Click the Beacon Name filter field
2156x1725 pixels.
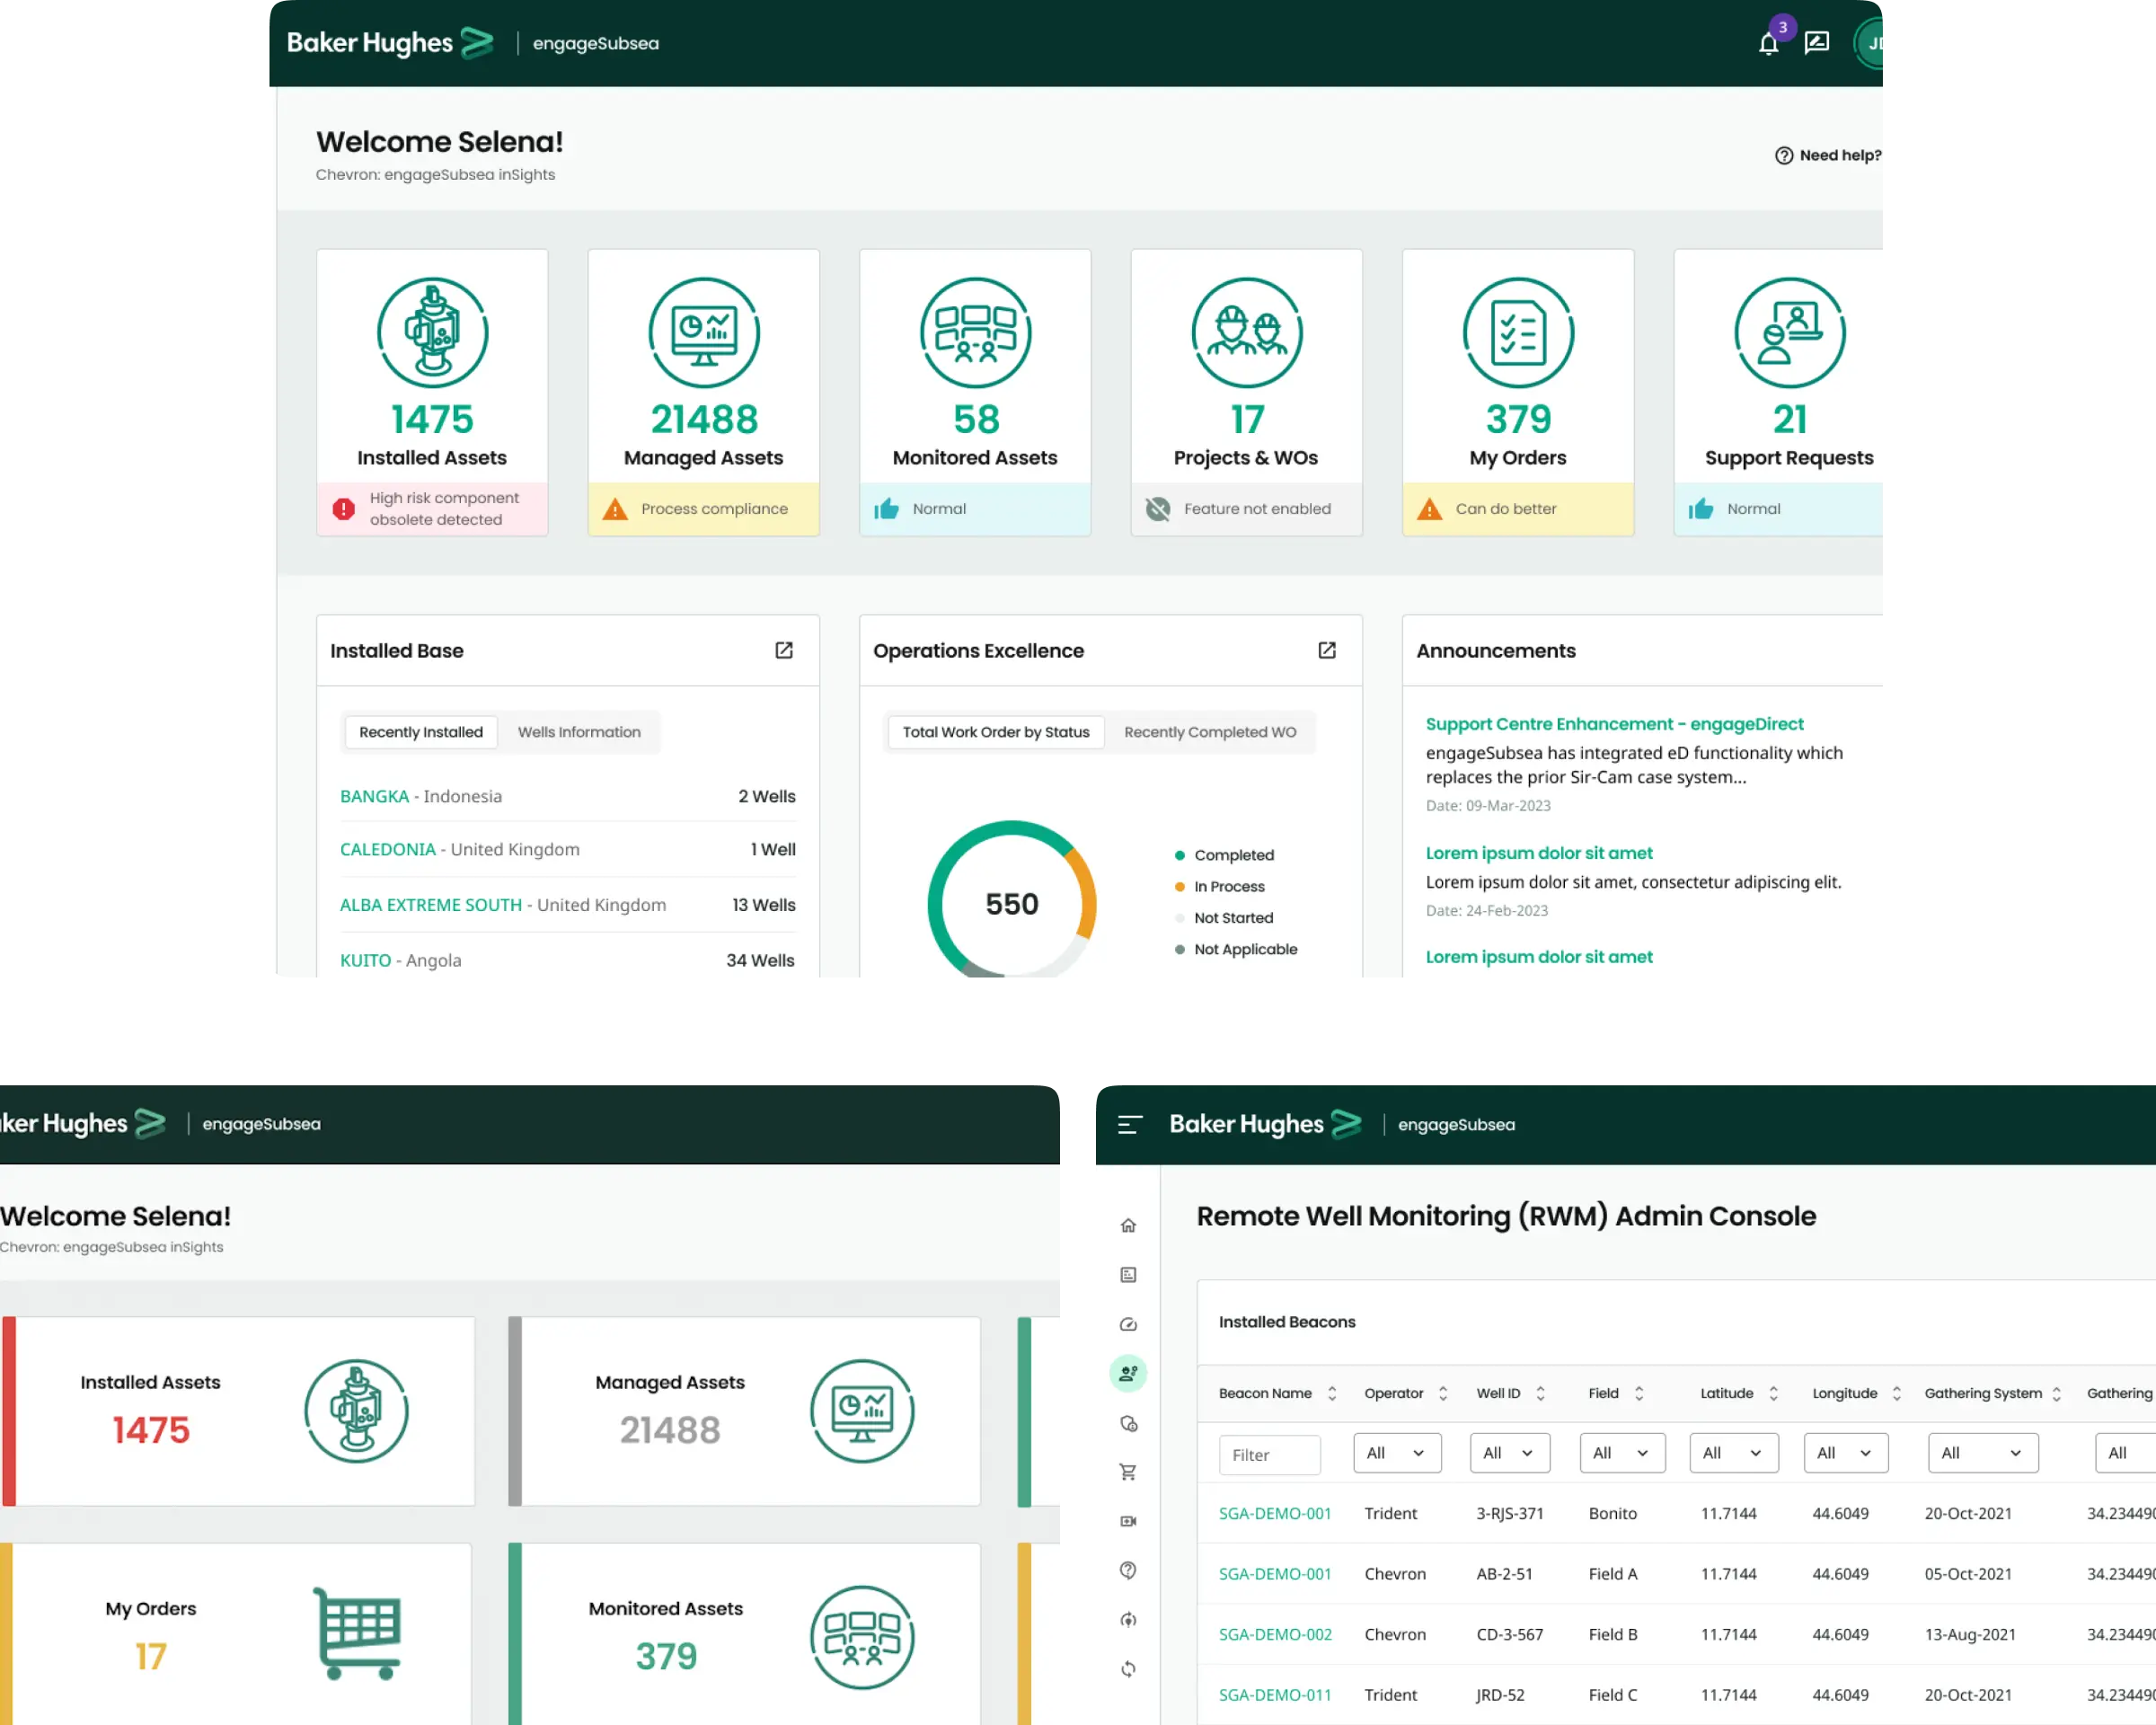[1268, 1455]
